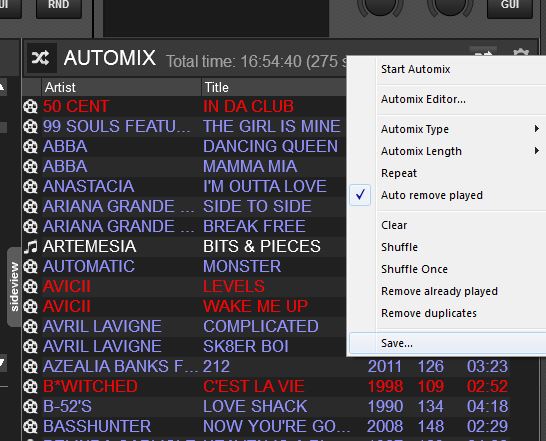Image resolution: width=546 pixels, height=441 pixels.
Task: Choose Remove duplicates menu entry
Action: [x=429, y=313]
